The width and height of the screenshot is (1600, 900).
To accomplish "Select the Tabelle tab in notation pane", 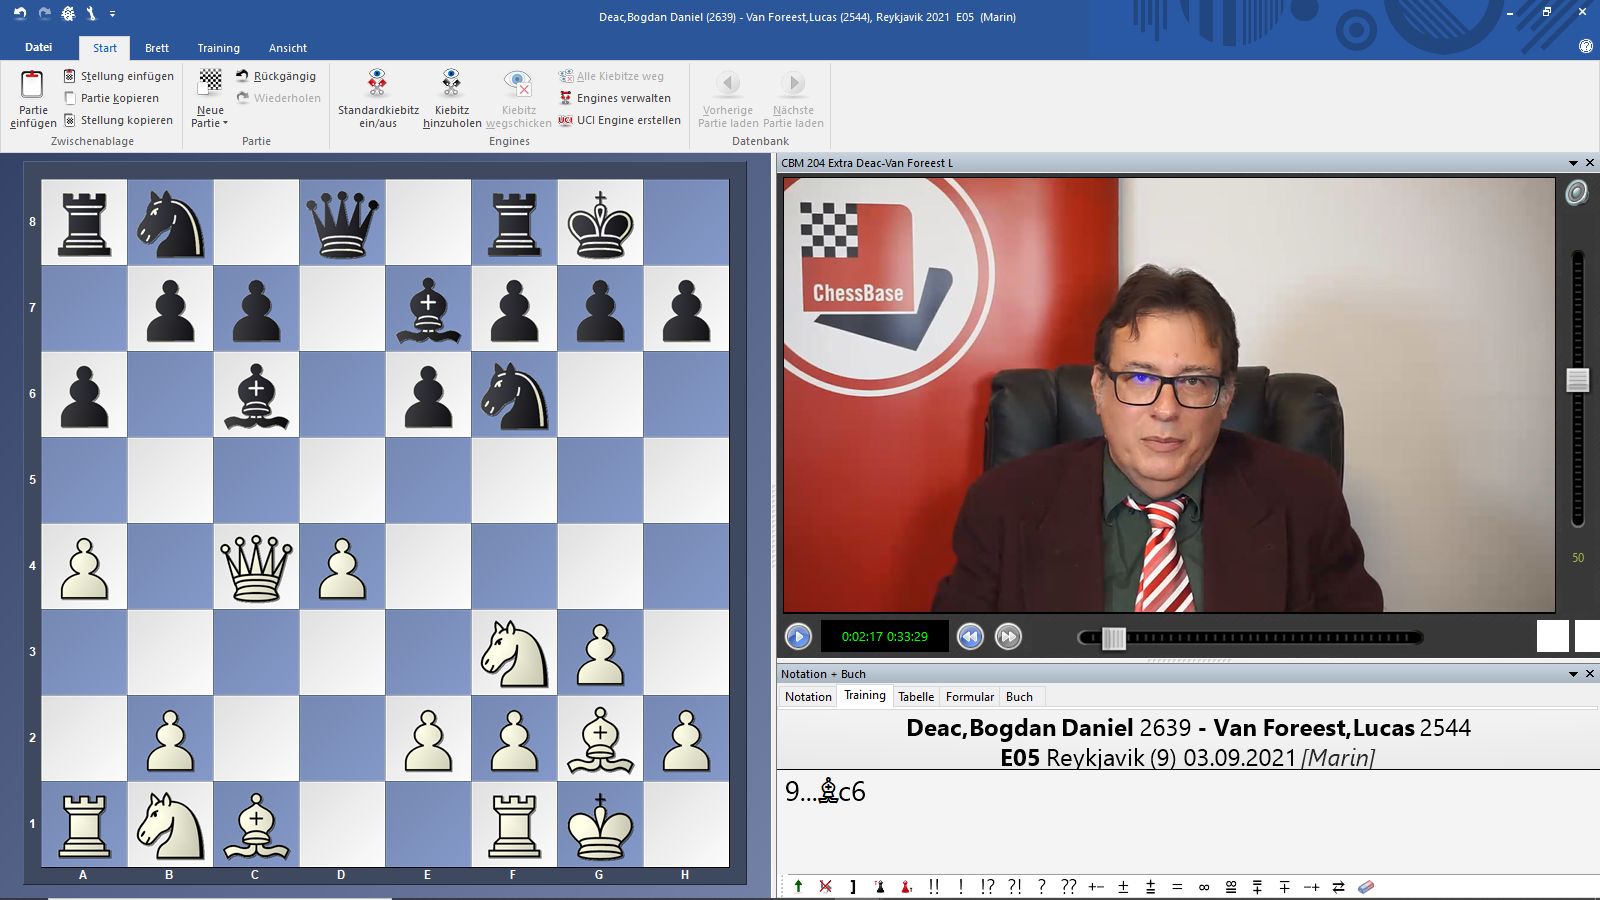I will (x=915, y=697).
